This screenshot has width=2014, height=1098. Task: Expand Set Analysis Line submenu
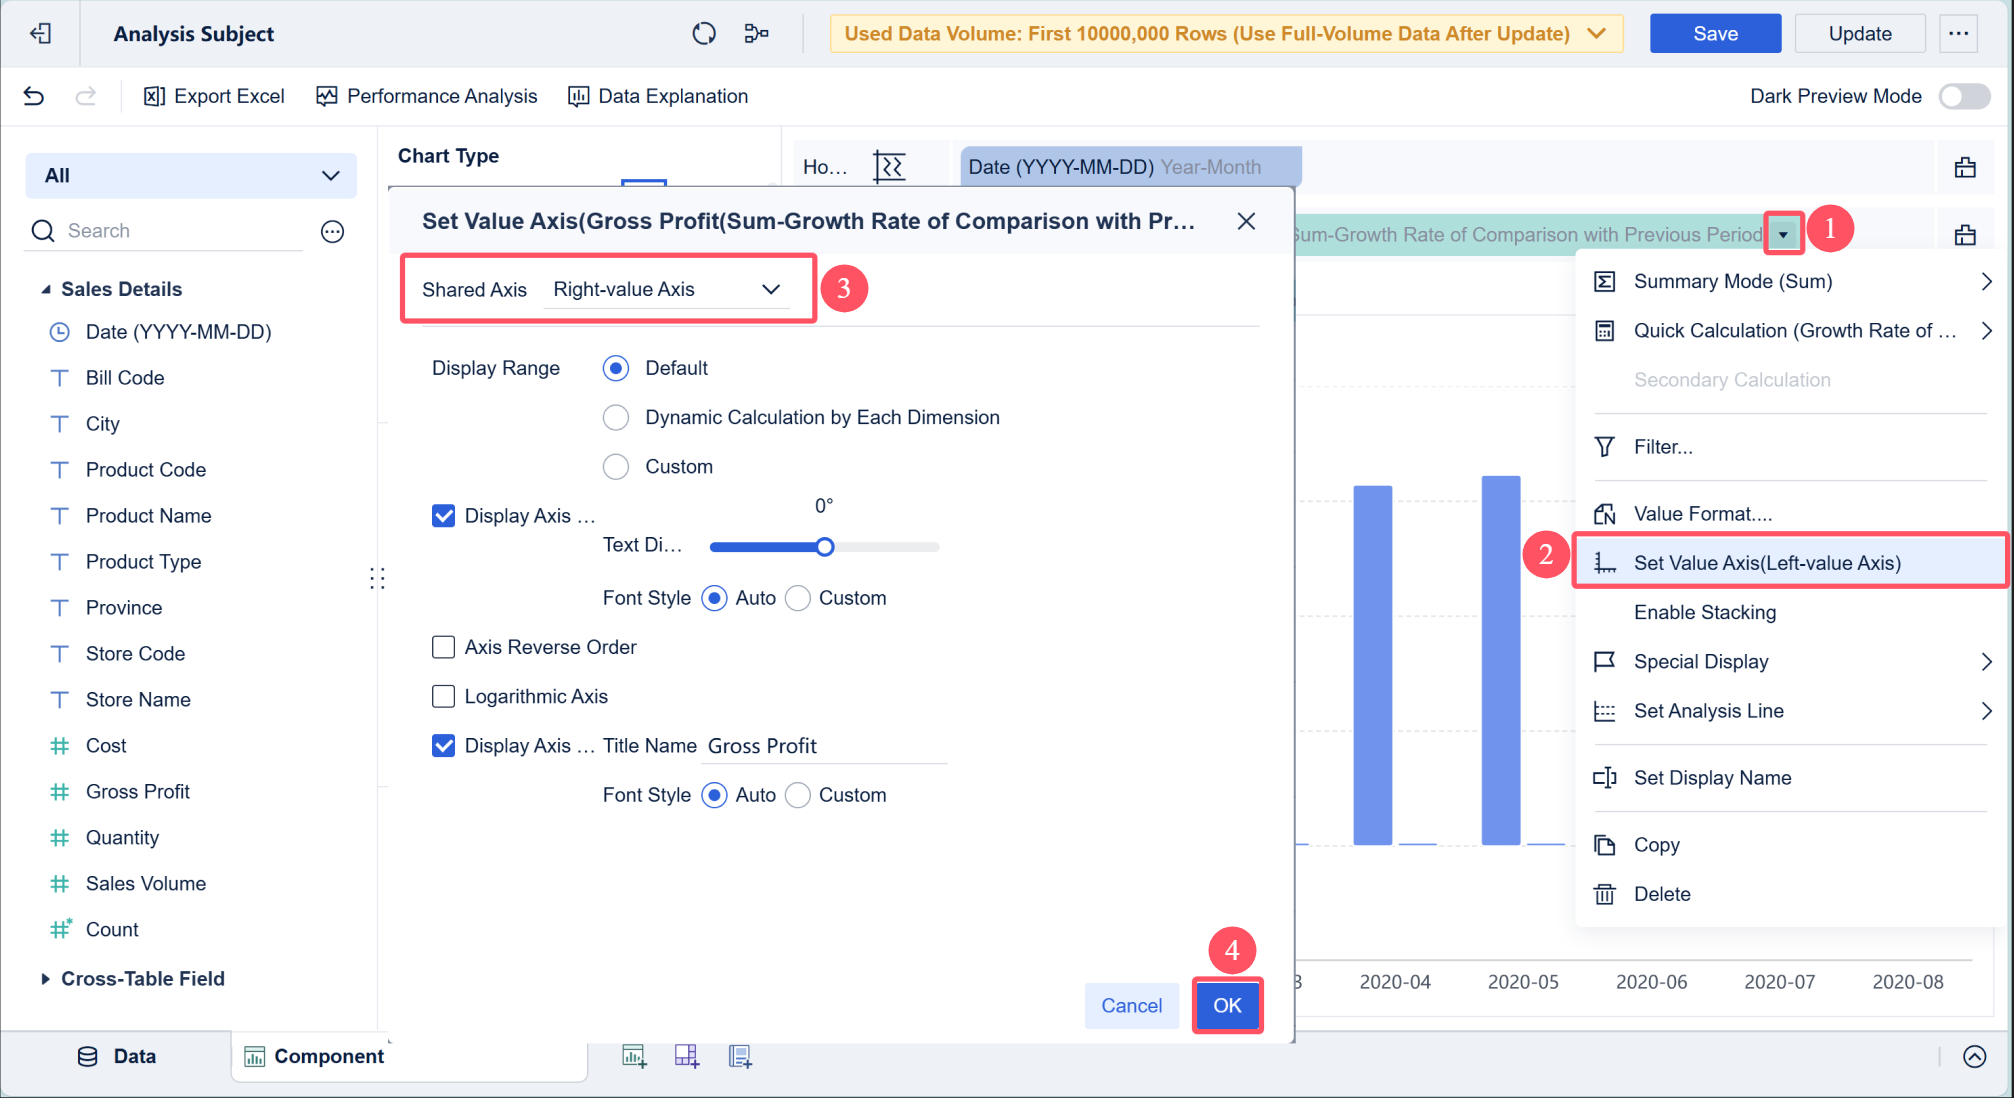coord(1987,711)
